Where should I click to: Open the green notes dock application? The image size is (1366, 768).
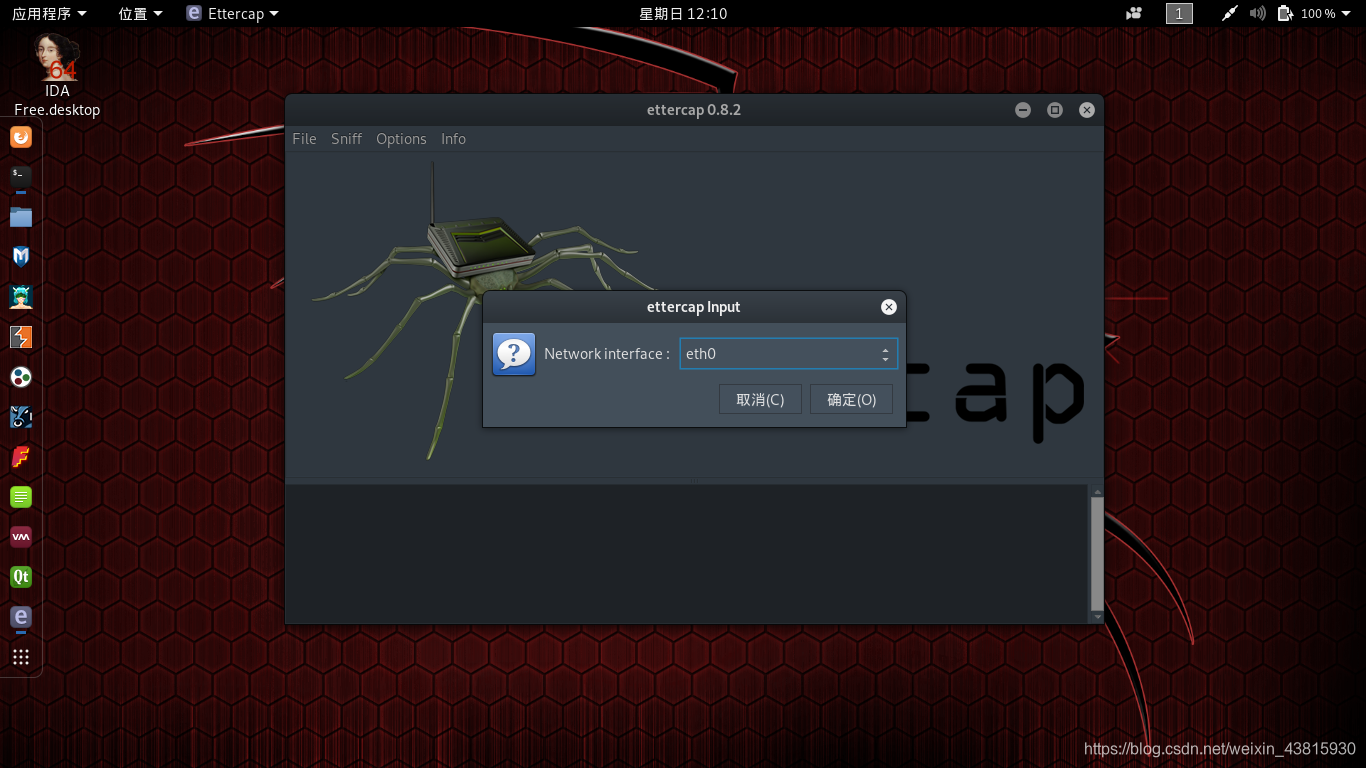point(21,497)
